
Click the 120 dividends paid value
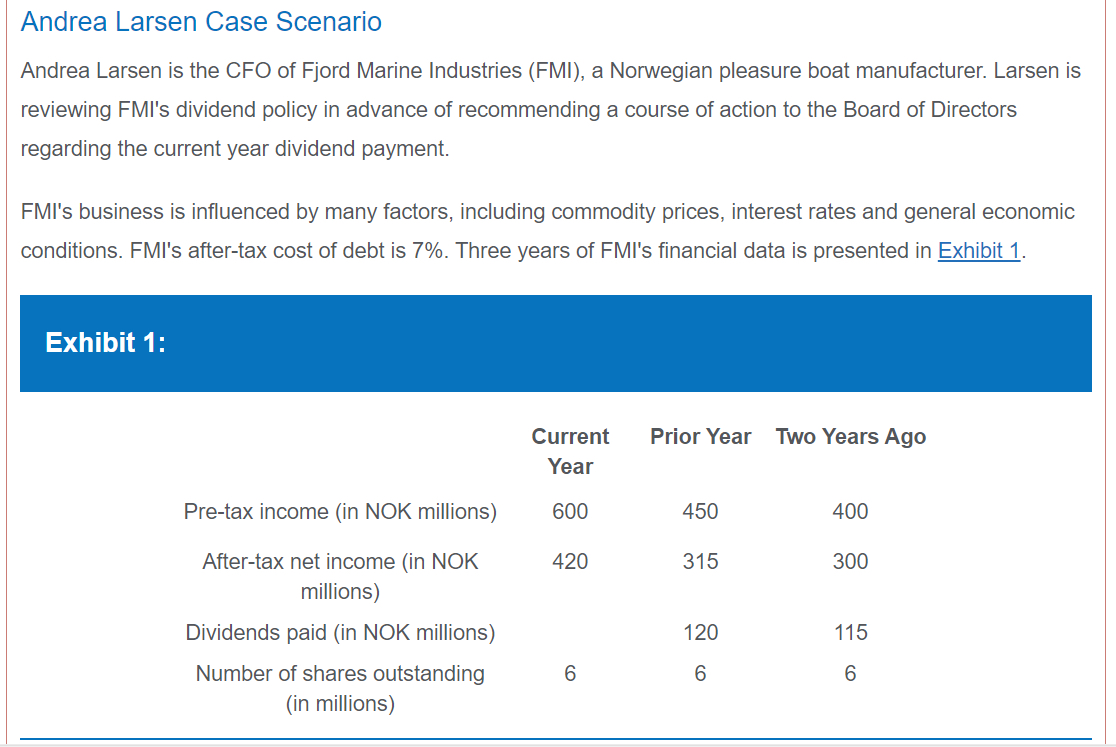[700, 632]
